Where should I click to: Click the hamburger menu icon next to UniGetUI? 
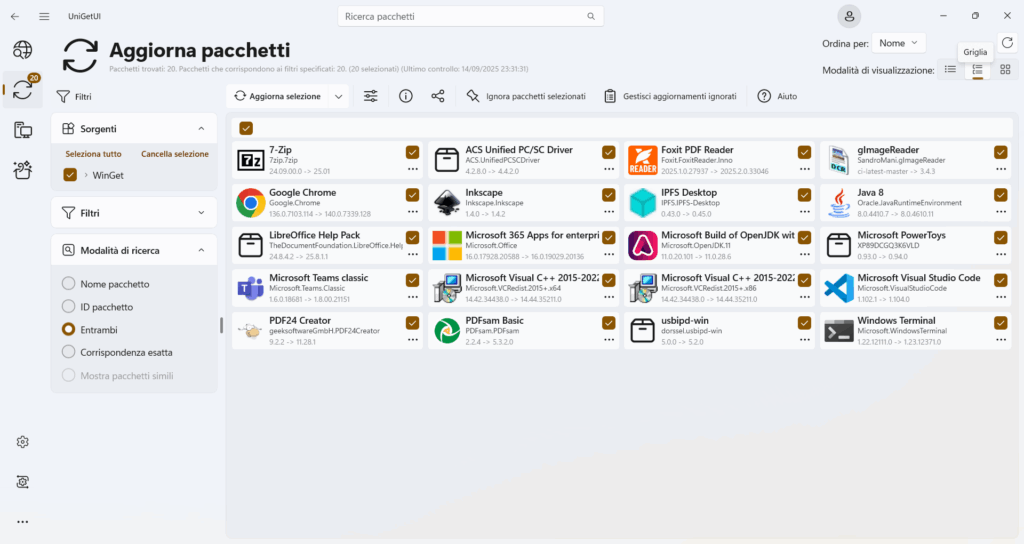click(44, 16)
